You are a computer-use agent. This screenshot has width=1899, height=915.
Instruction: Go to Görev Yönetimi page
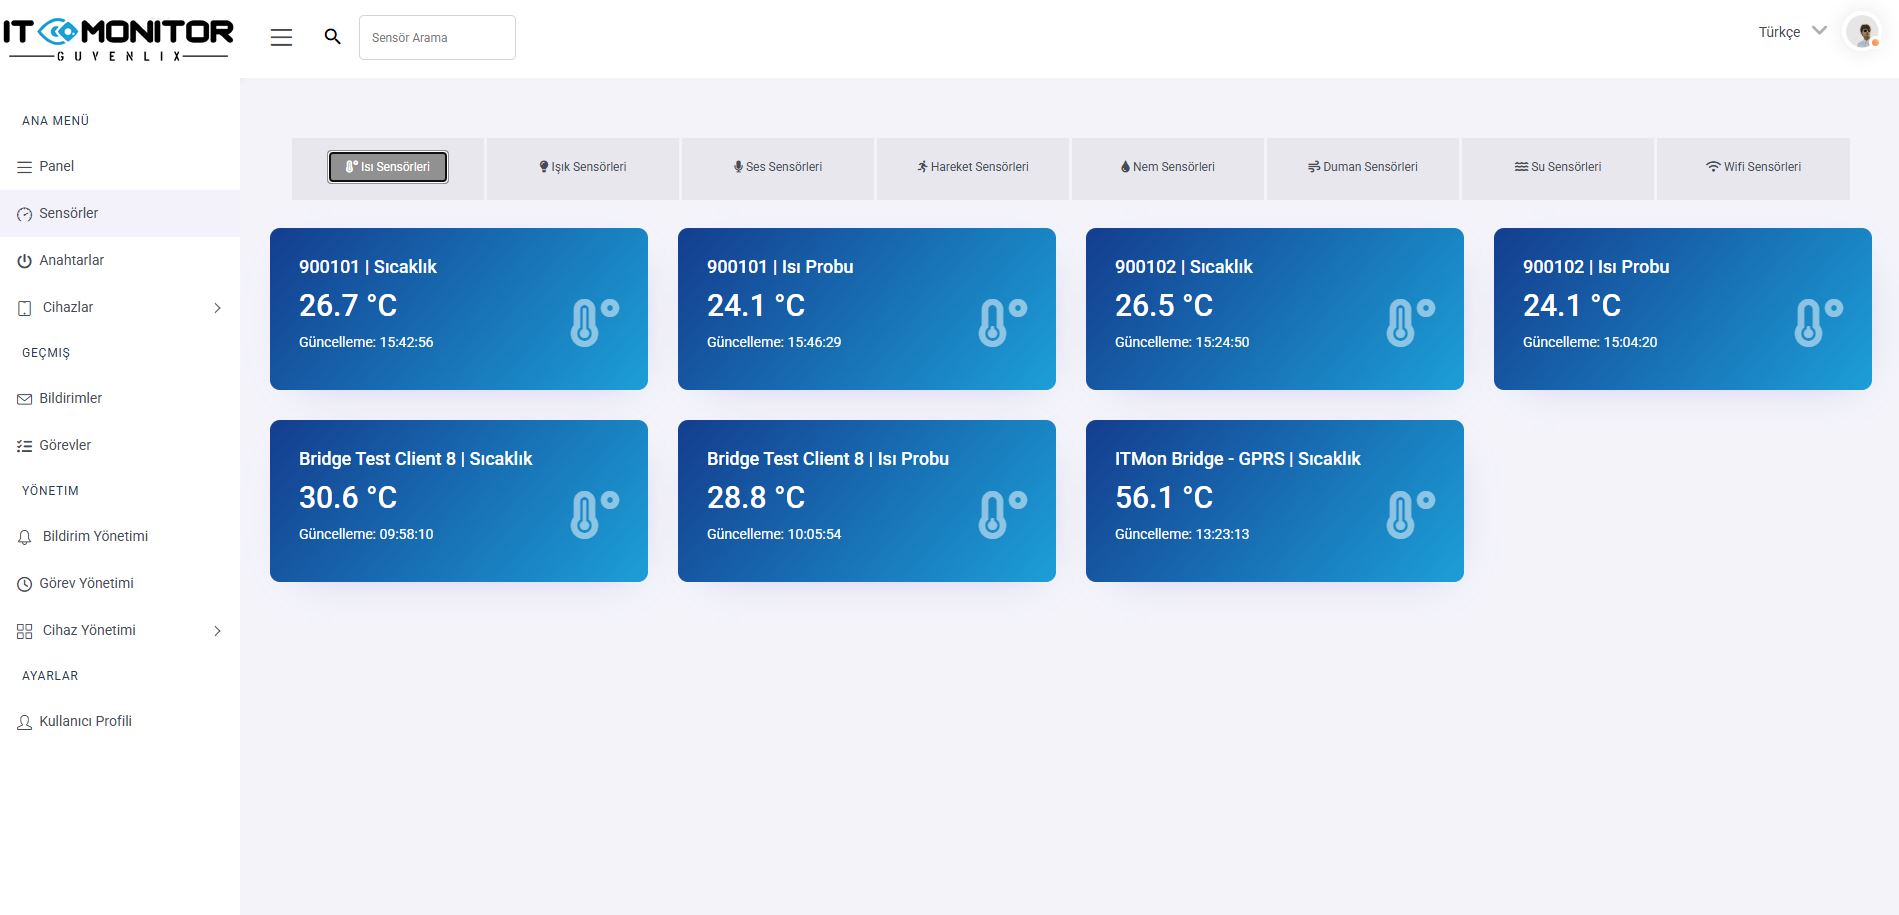(x=86, y=583)
